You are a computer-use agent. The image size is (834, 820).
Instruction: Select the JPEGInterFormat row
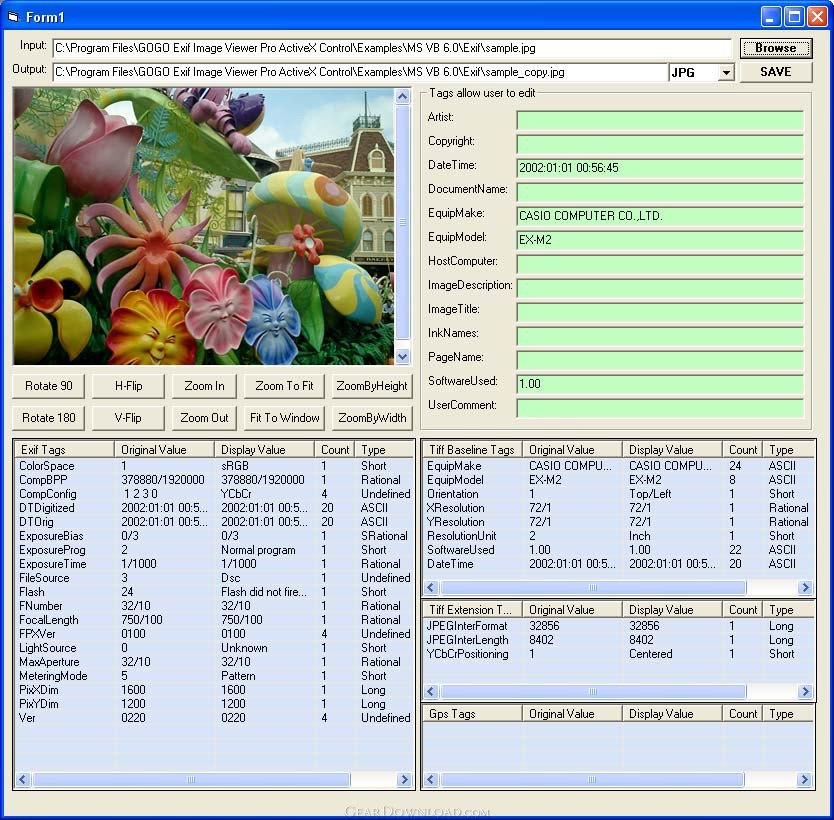[x=619, y=626]
